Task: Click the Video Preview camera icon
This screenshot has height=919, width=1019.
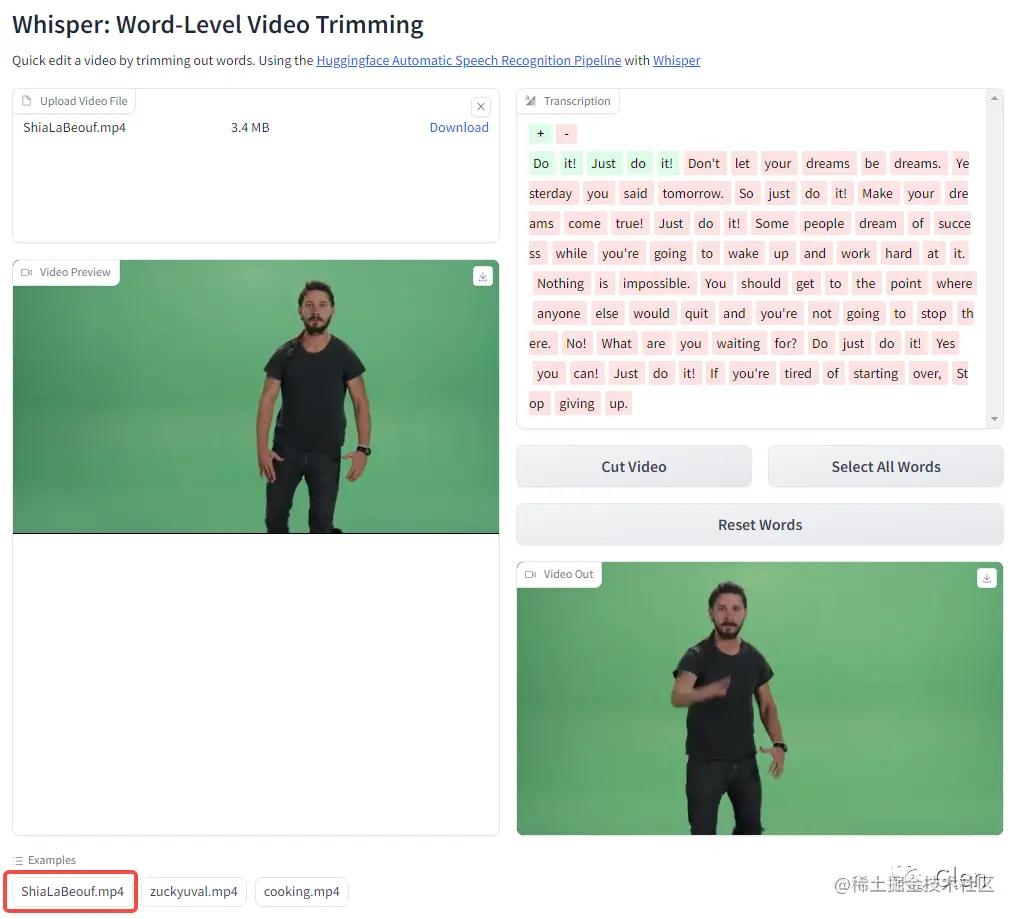Action: coord(27,272)
